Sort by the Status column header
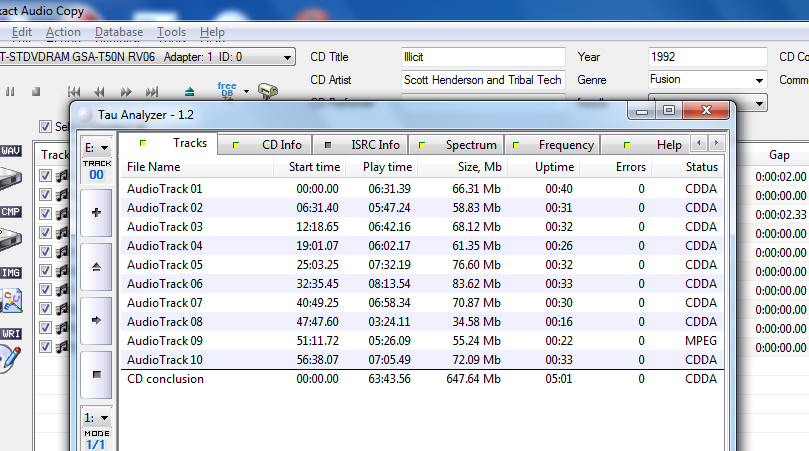 688,167
